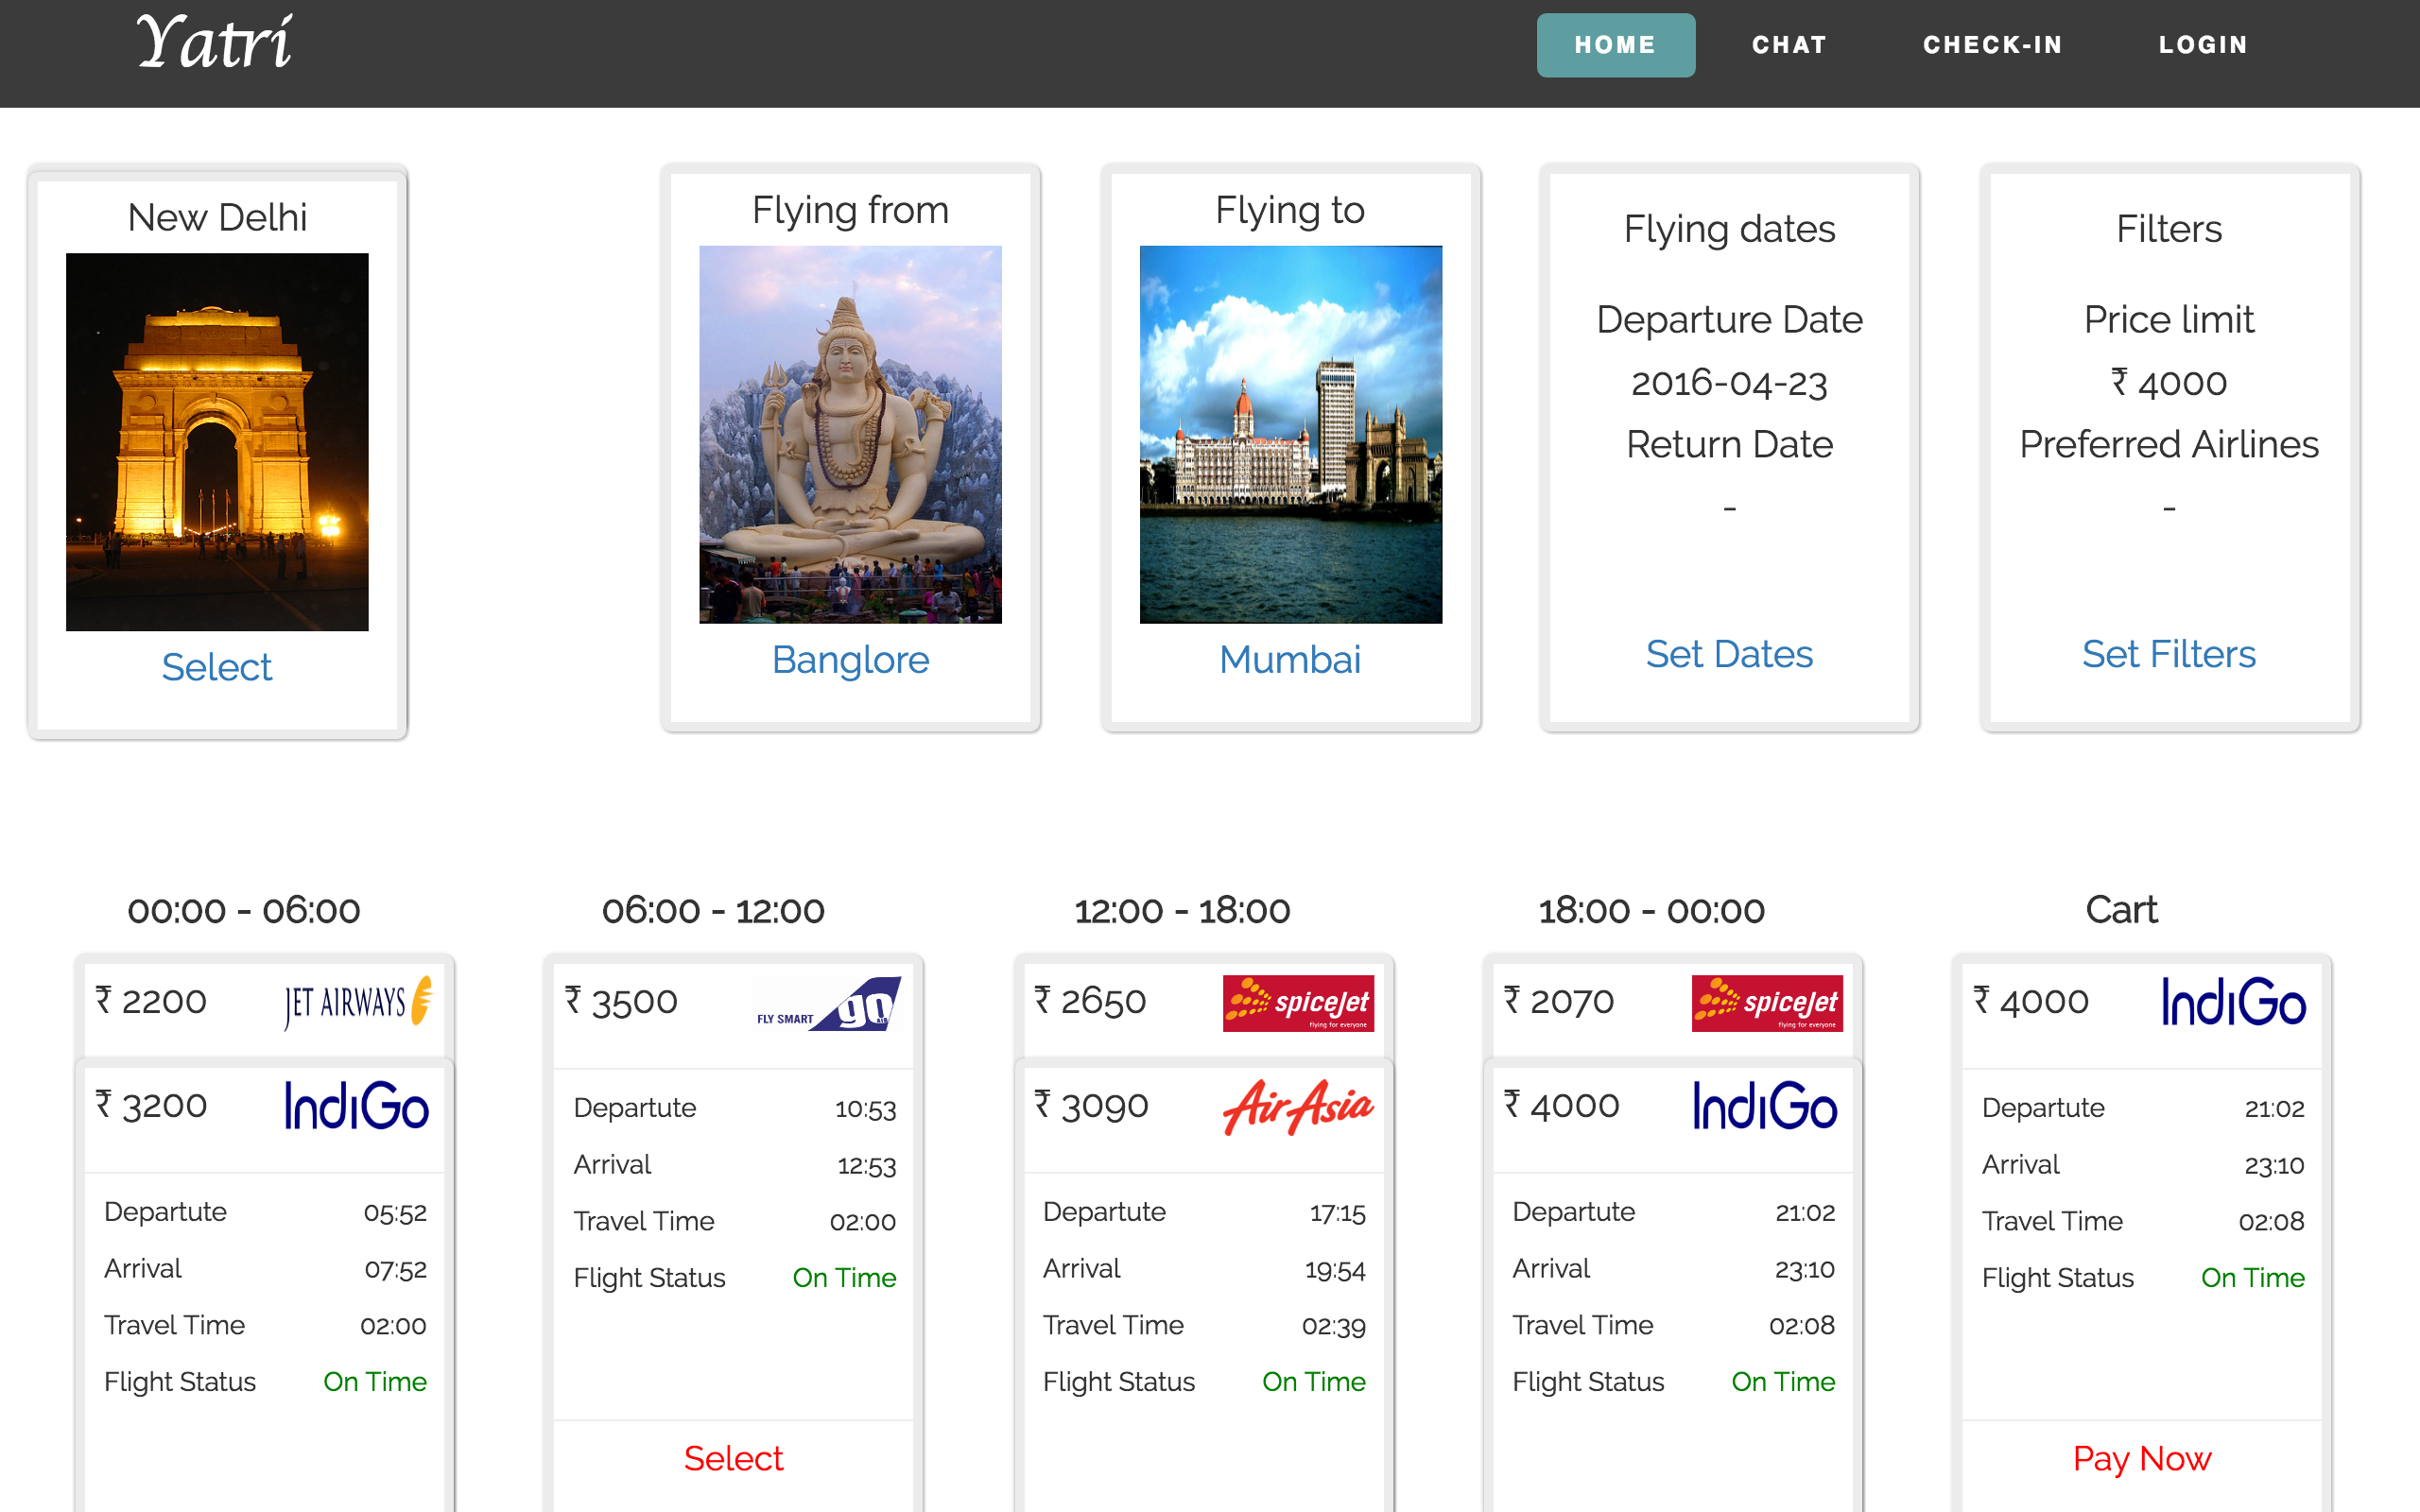Click the India Gate photo thumbnail

click(x=217, y=441)
